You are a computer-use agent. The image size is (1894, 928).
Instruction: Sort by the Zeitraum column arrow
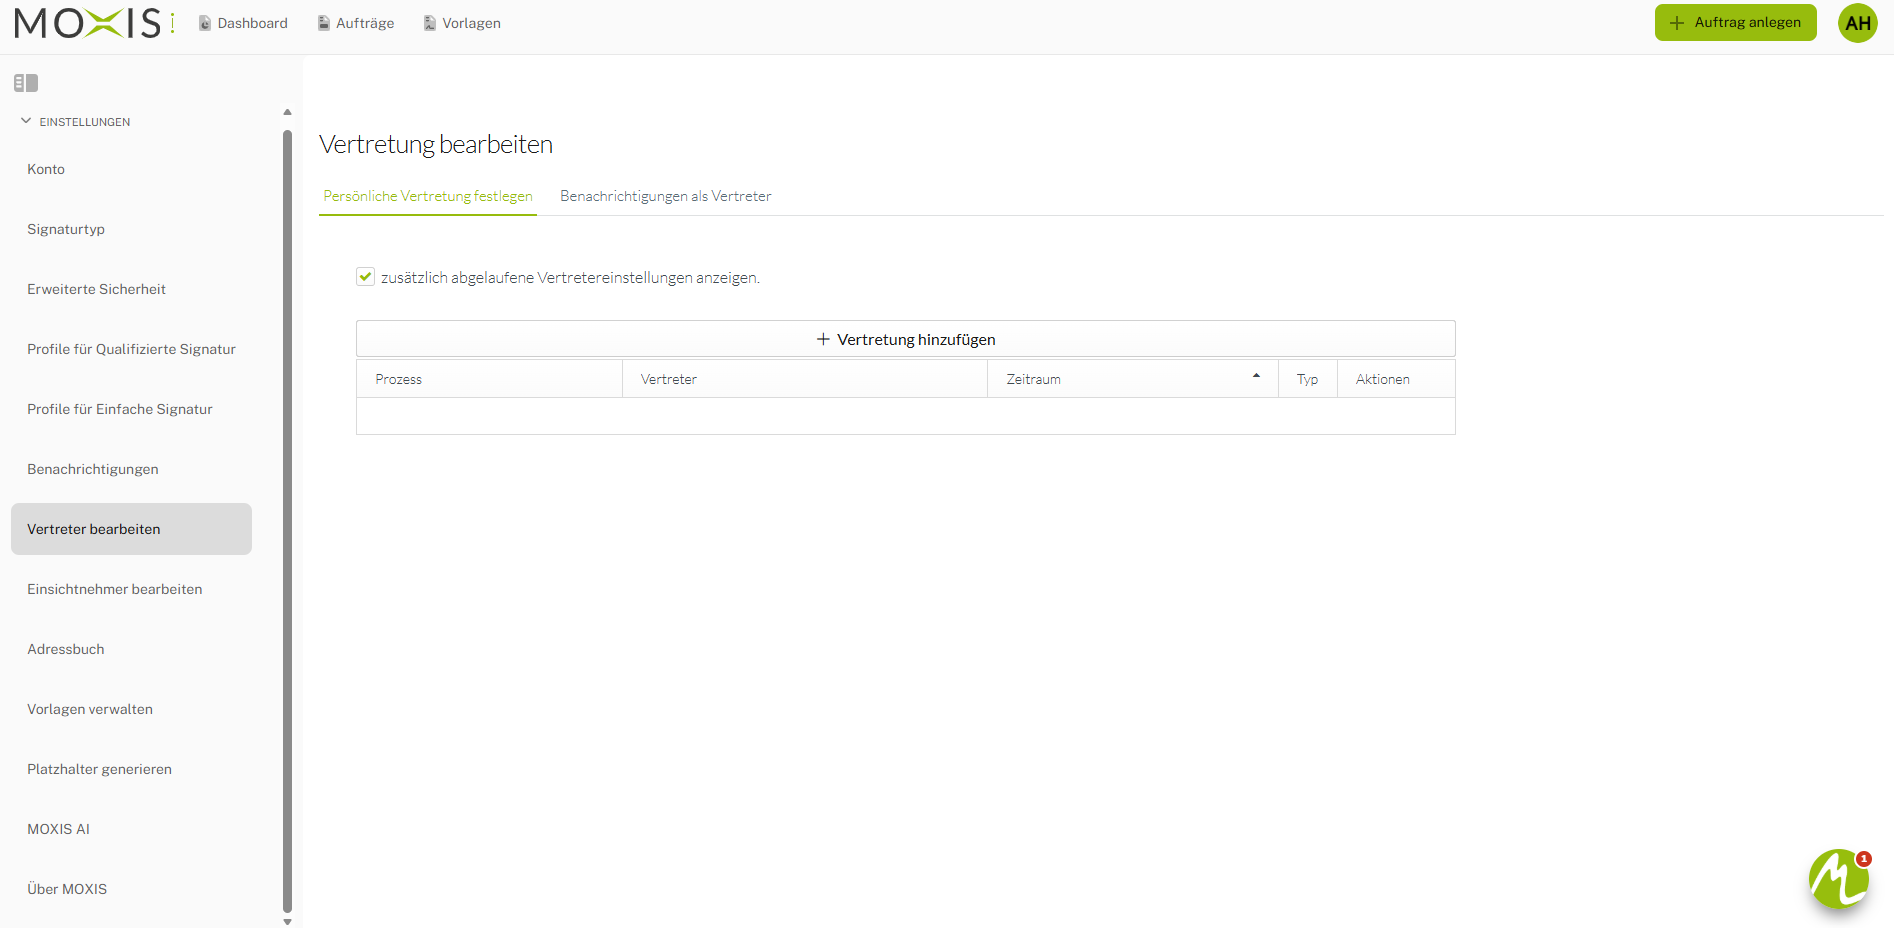tap(1256, 376)
